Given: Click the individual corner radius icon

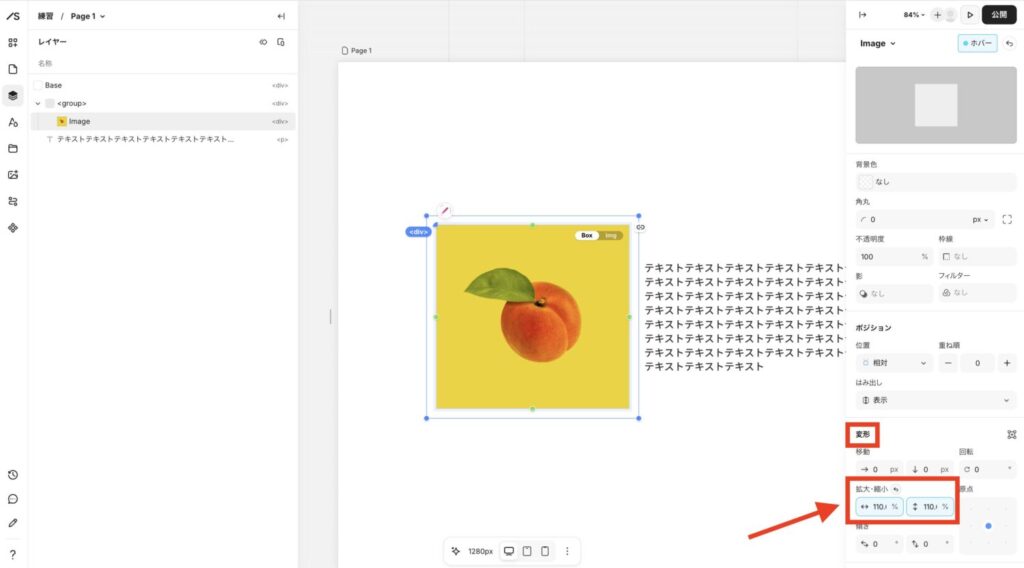Looking at the screenshot, I should tap(1007, 219).
